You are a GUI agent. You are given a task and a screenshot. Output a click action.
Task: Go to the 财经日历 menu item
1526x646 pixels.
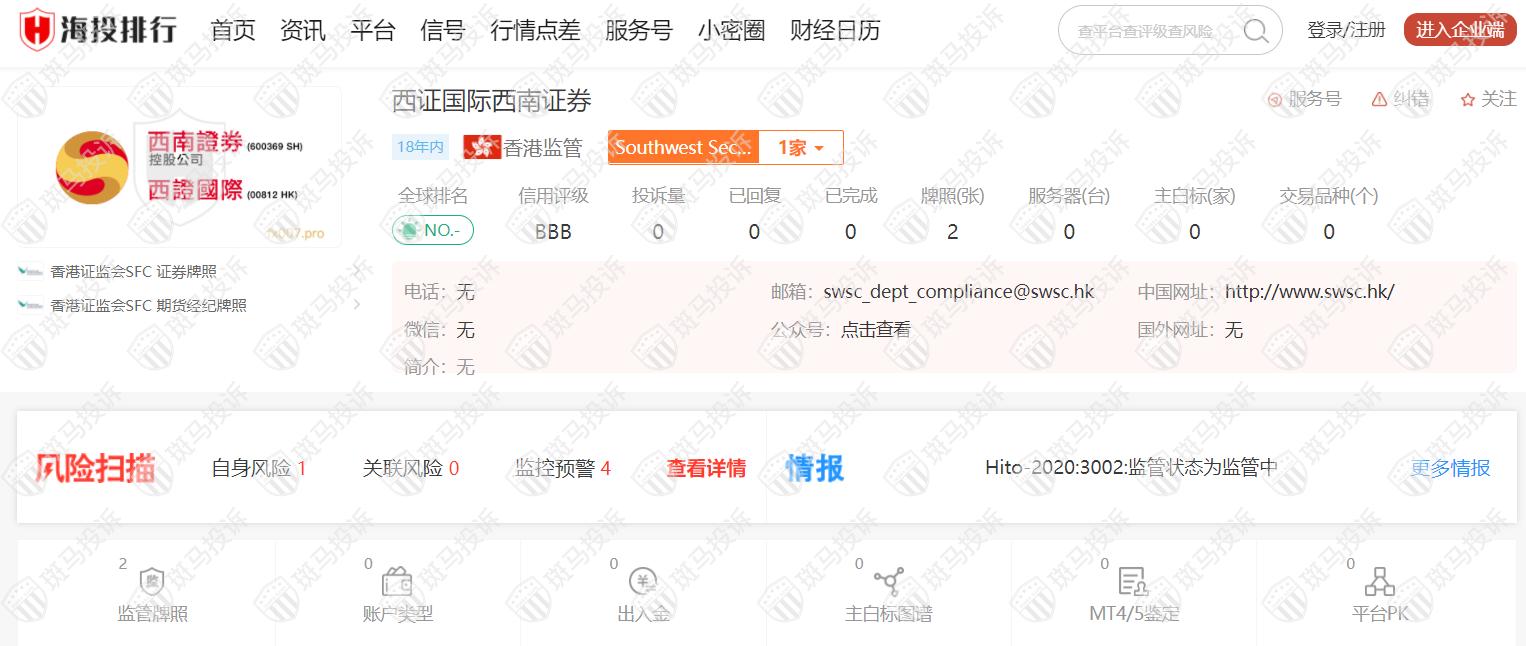835,30
